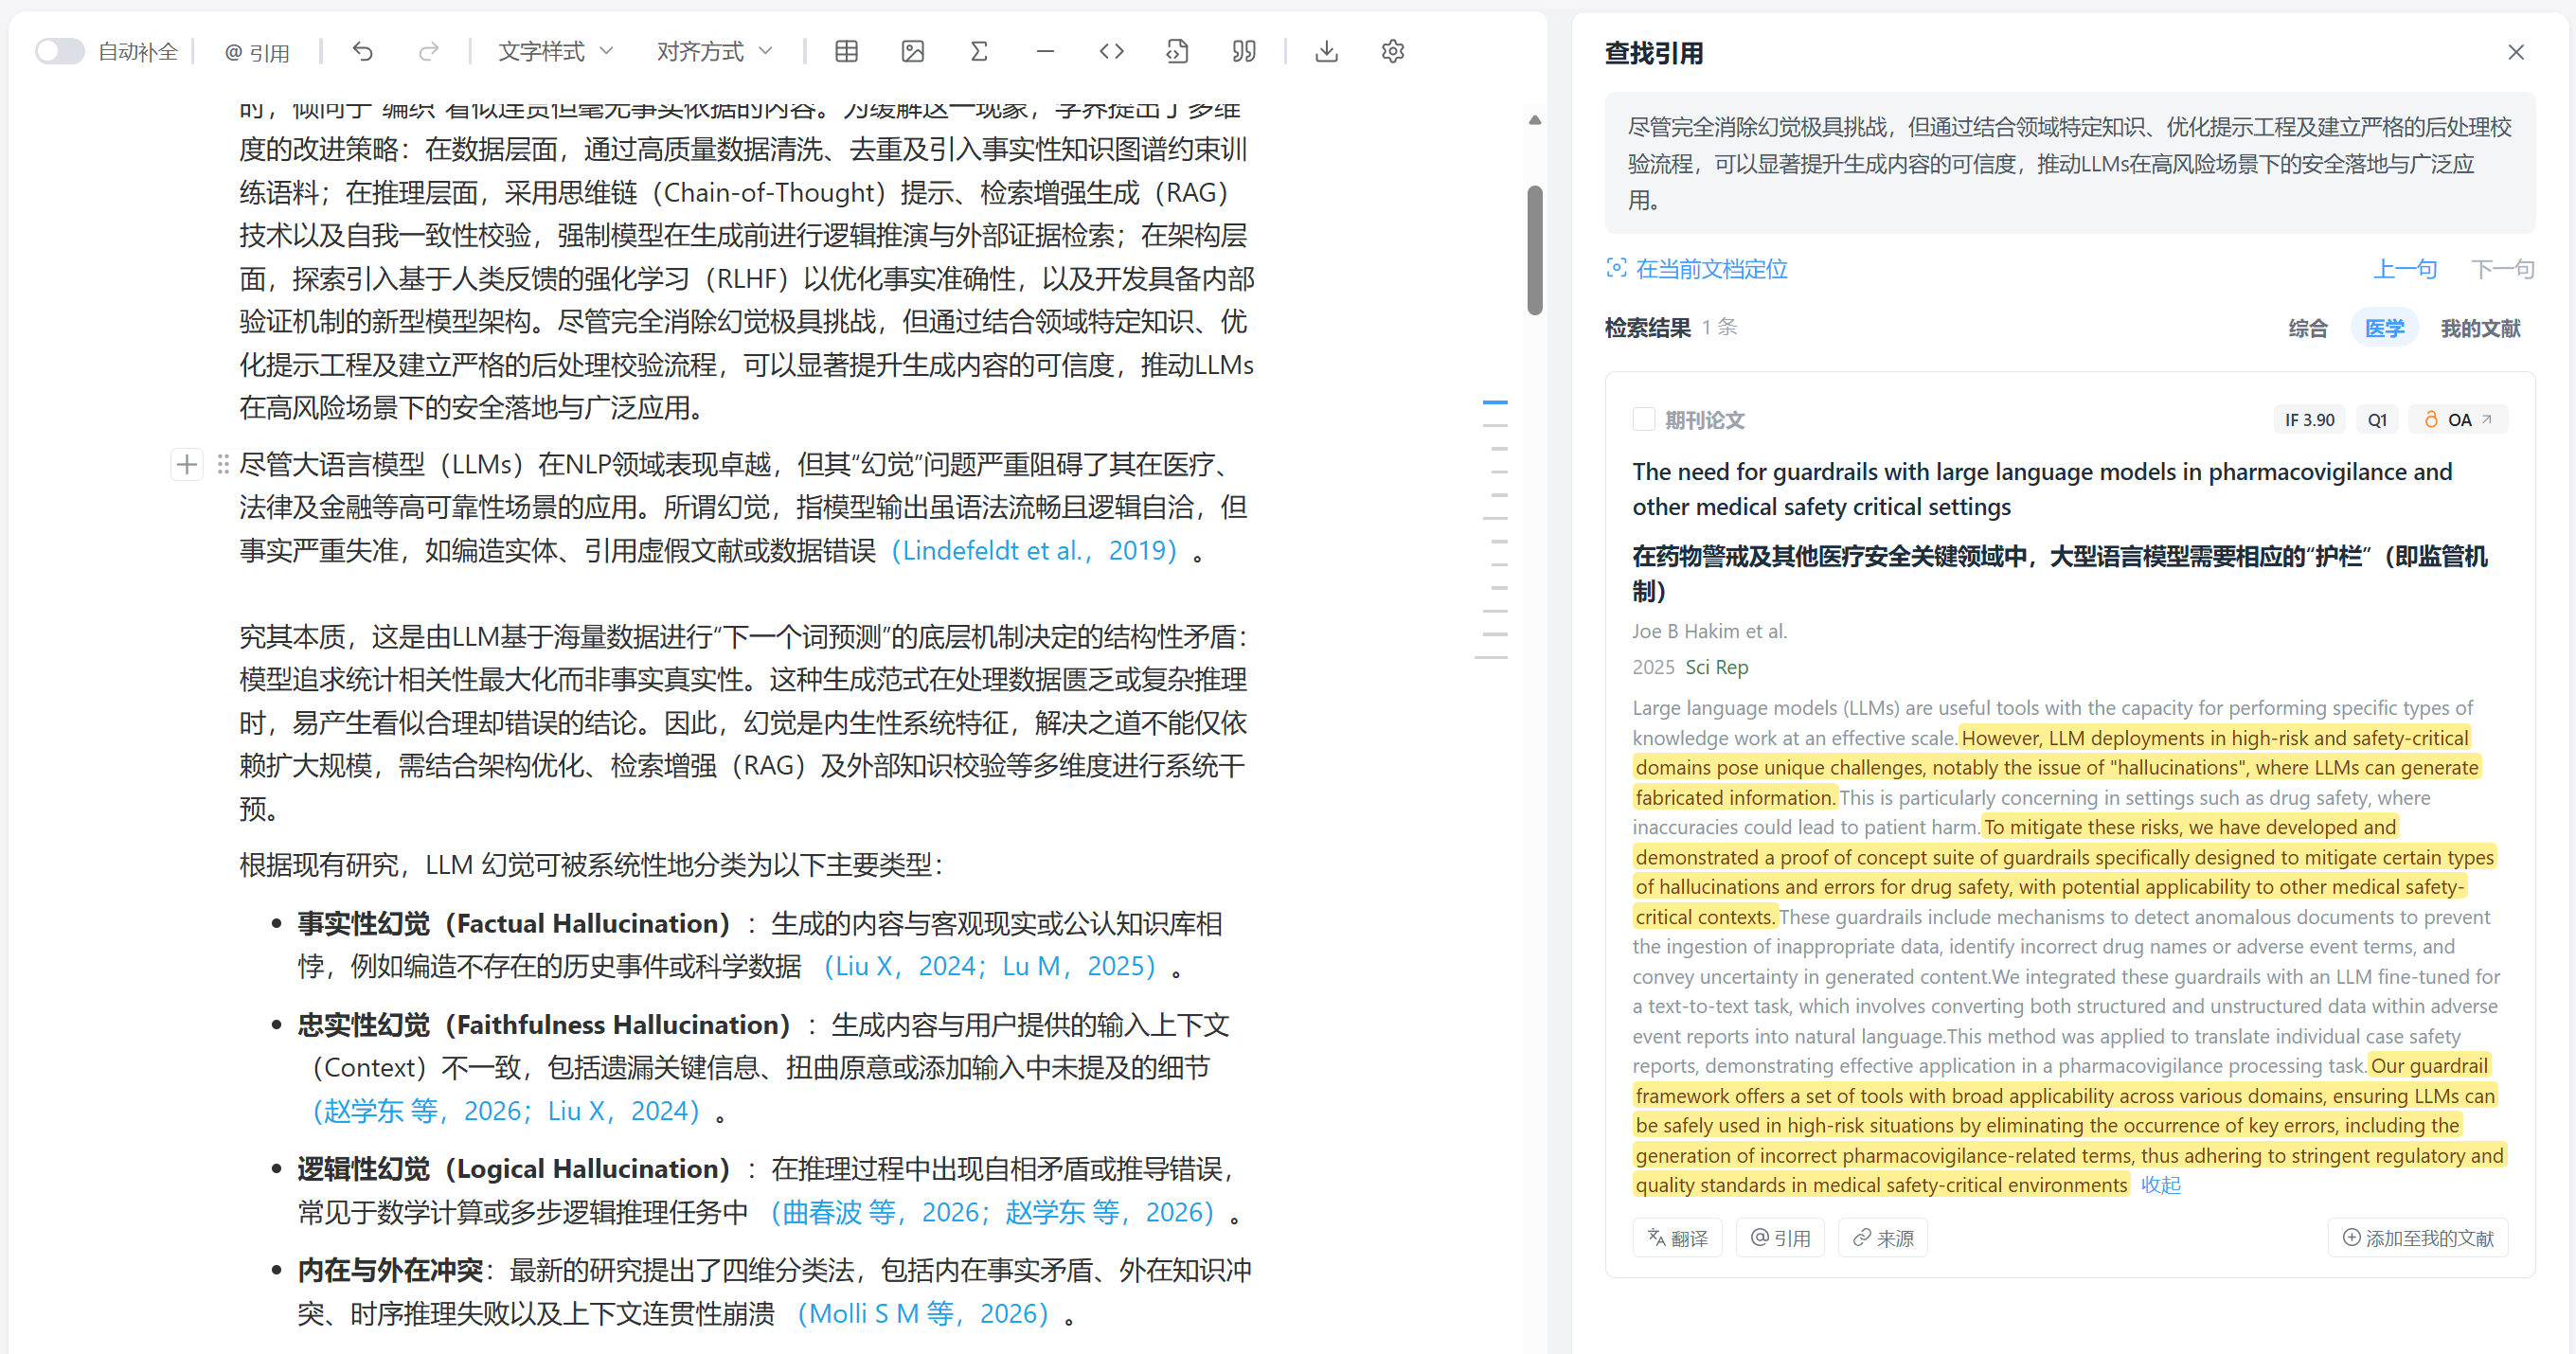Image resolution: width=2576 pixels, height=1354 pixels.
Task: Insert a table using the table icon
Action: pos(846,51)
